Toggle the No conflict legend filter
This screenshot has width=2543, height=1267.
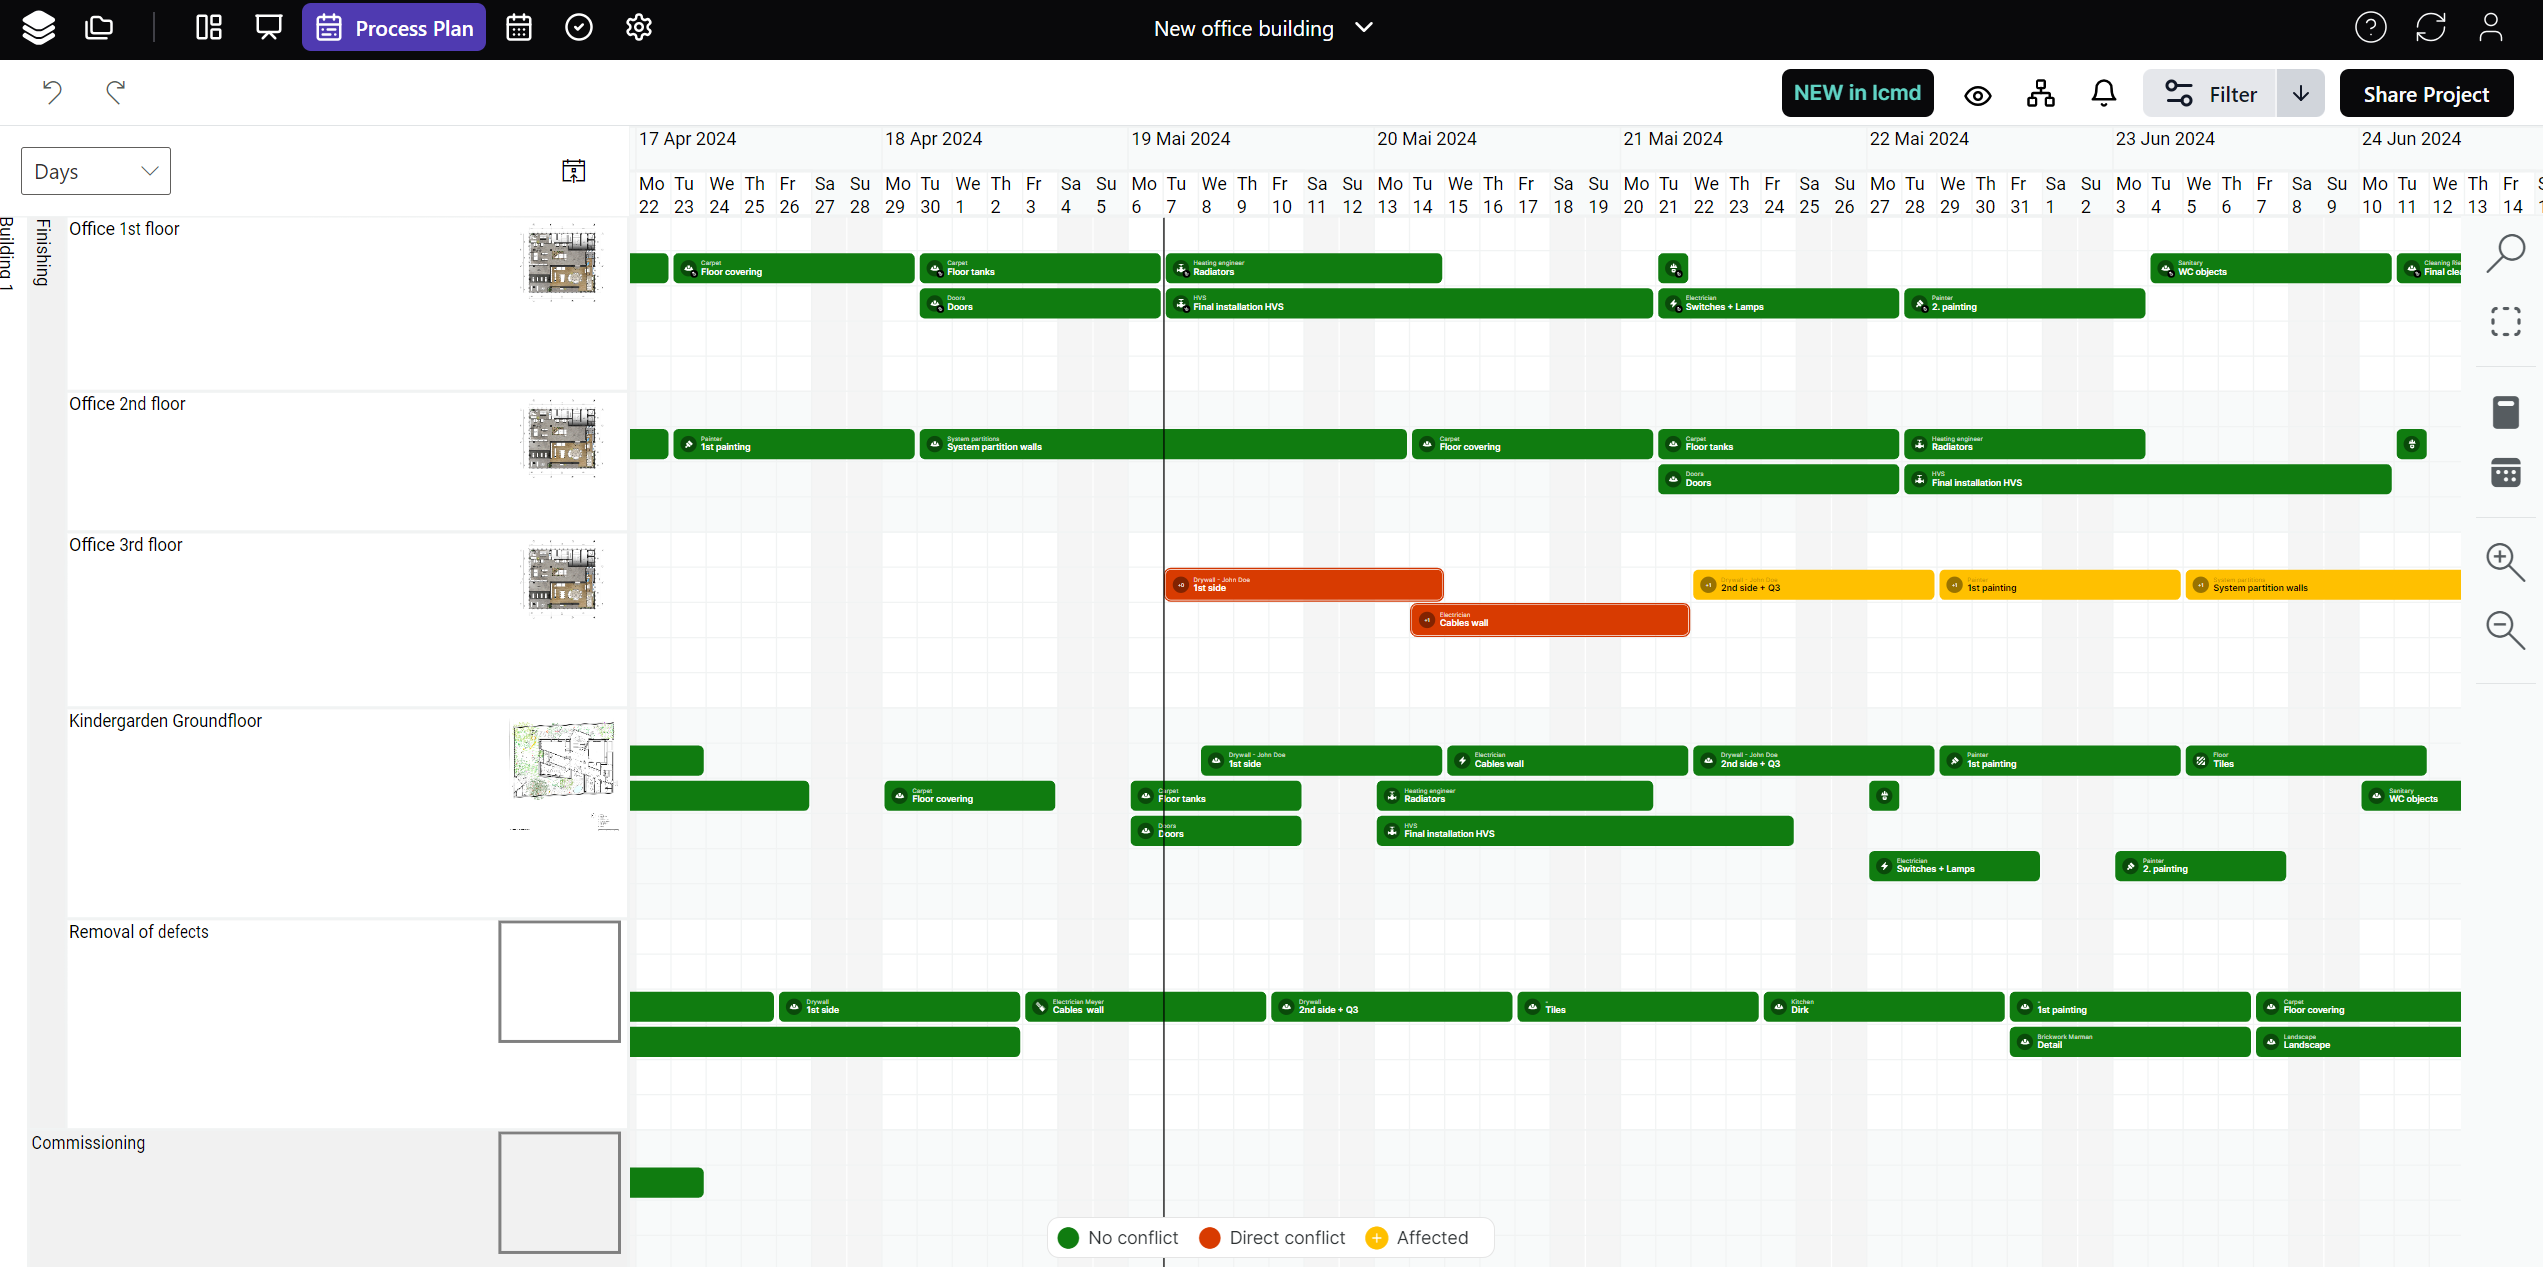tap(1118, 1238)
